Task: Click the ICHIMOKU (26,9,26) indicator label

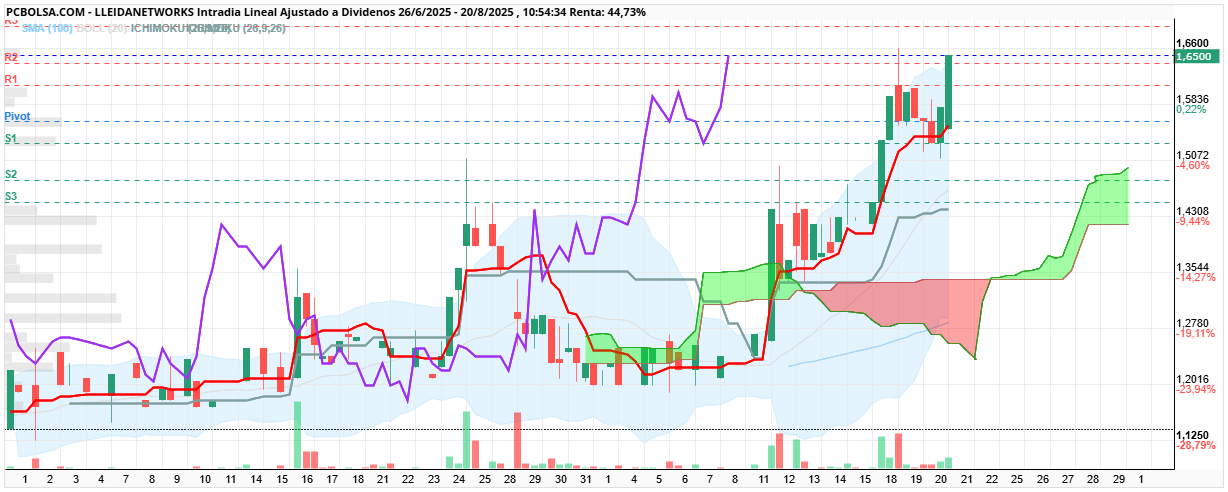Action: tap(208, 28)
